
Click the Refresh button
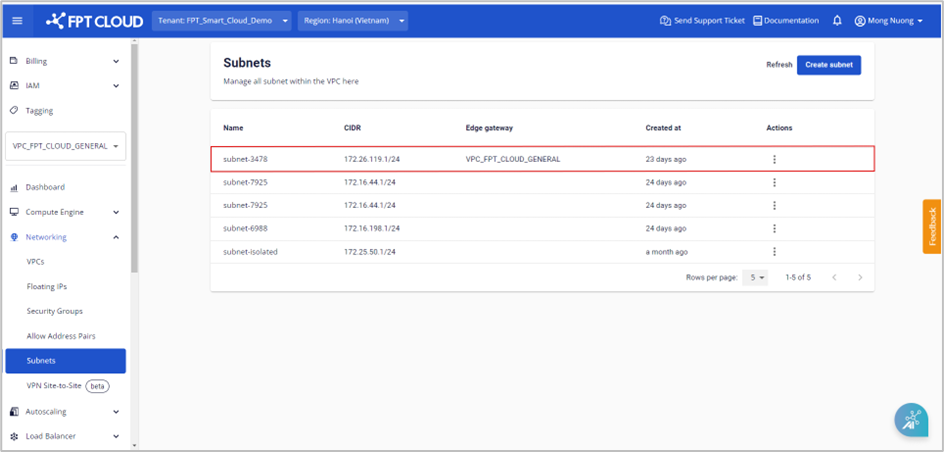779,64
